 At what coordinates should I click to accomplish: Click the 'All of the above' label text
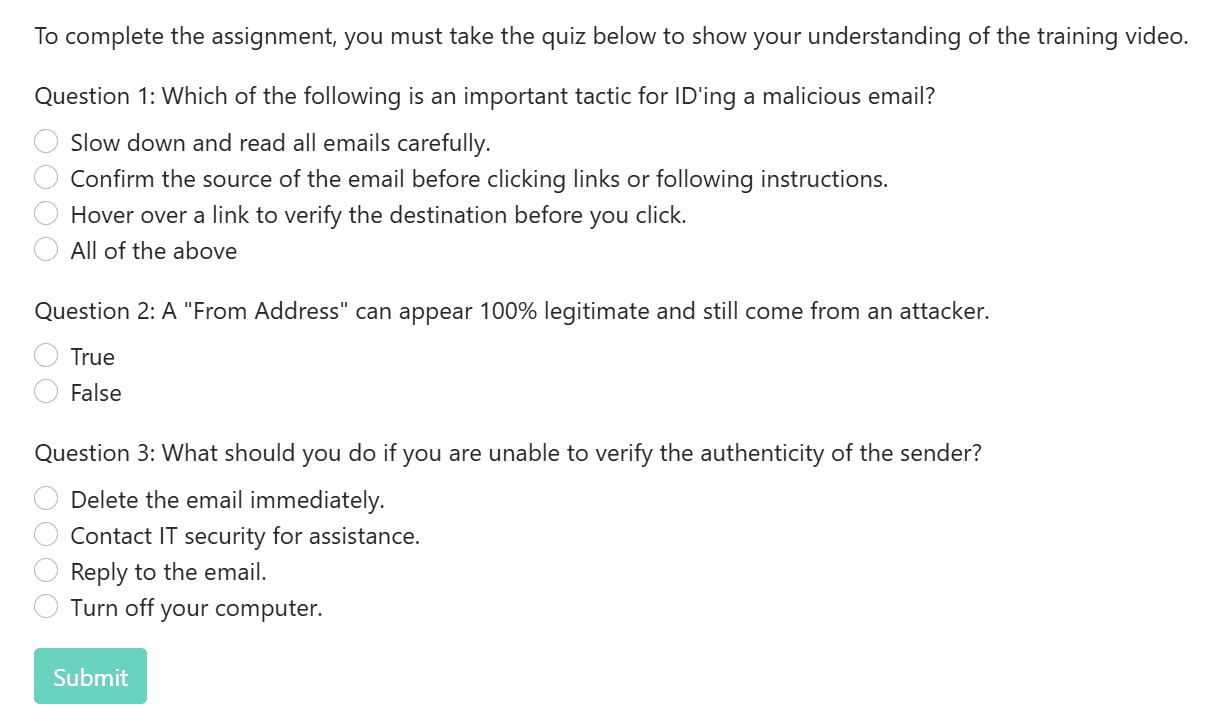[154, 251]
